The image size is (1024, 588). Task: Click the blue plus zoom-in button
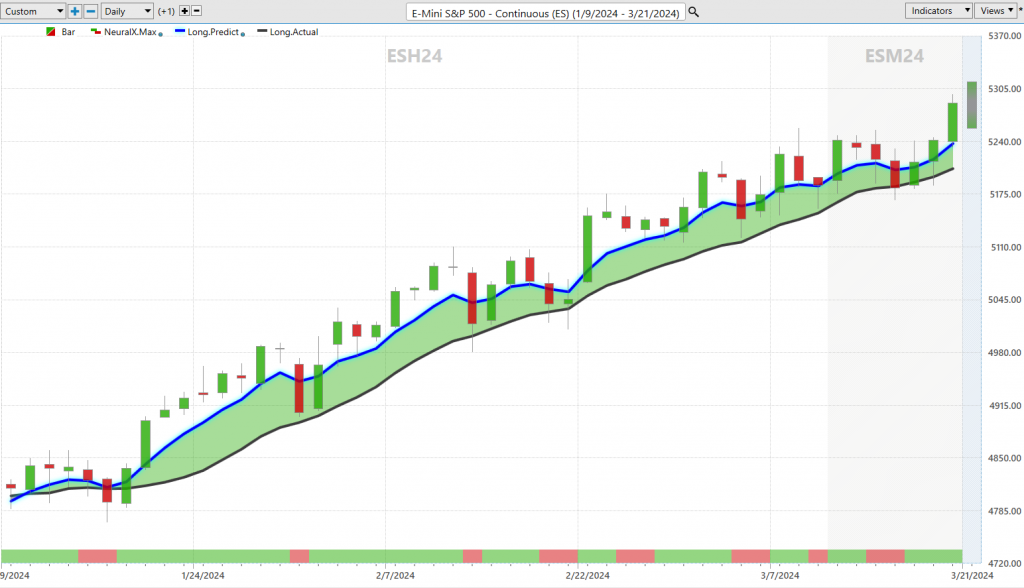click(x=75, y=11)
